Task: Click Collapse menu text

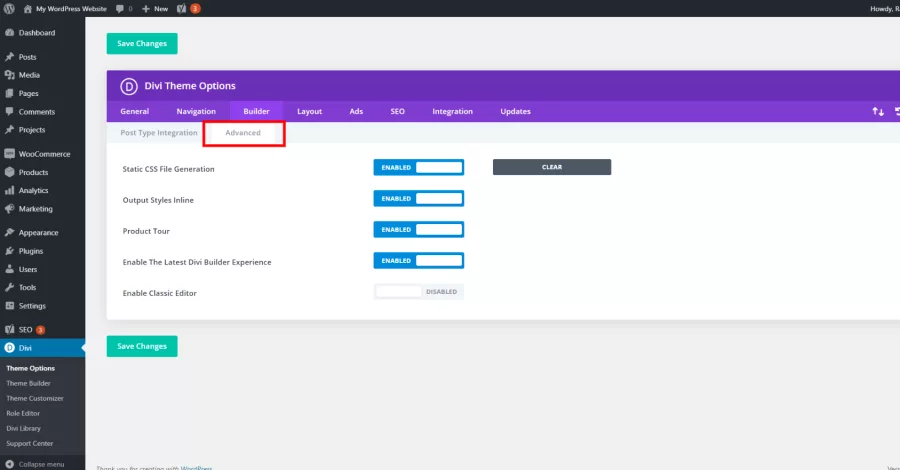Action: click(x=41, y=464)
